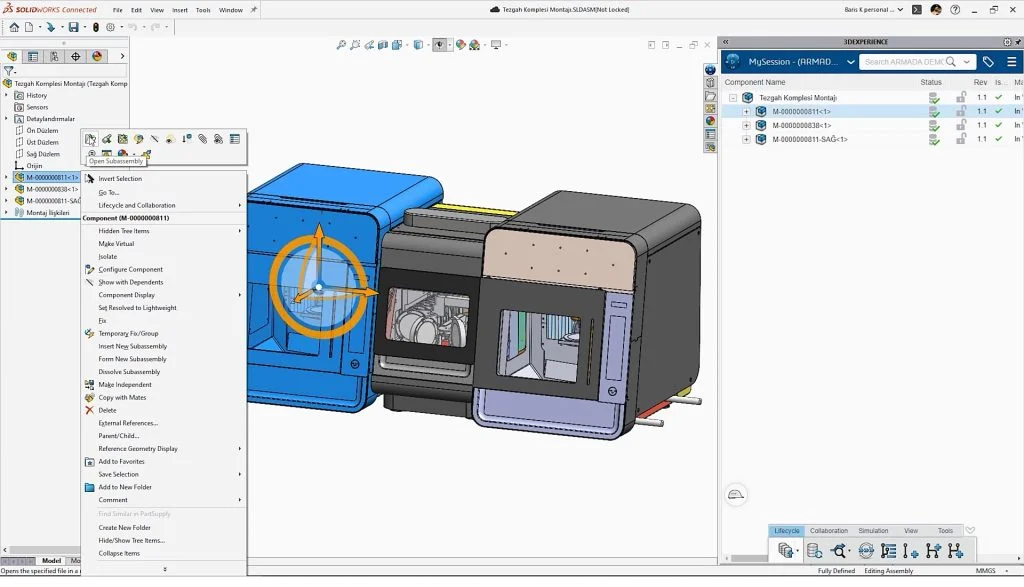Click the Zoom to Fit magnifier icon

341,45
